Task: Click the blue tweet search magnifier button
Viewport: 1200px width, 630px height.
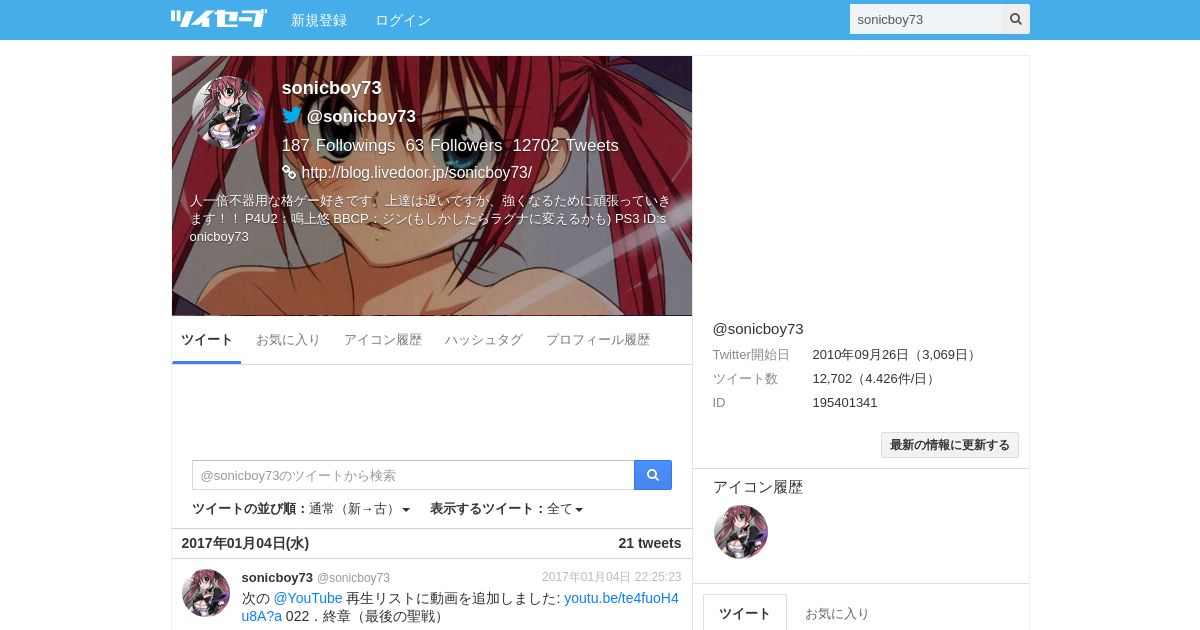Action: (653, 475)
